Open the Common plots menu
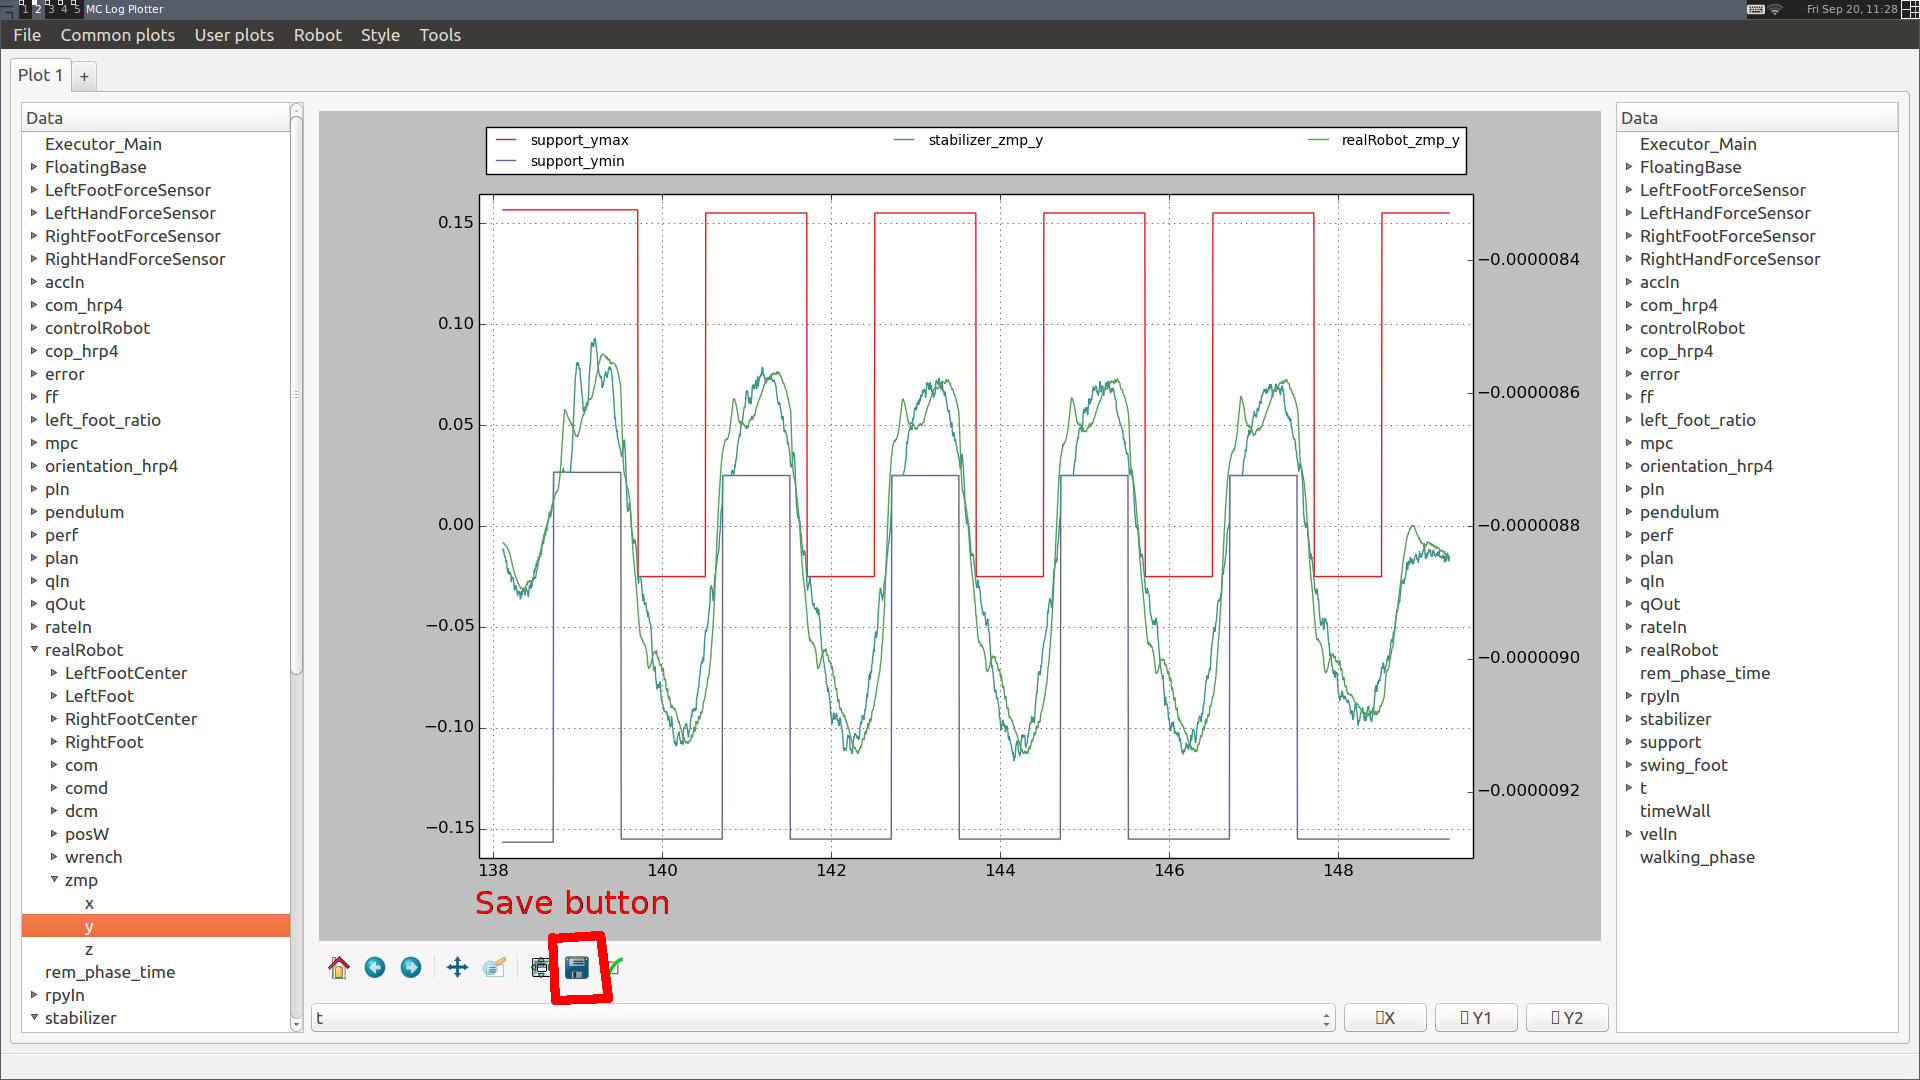The image size is (1920, 1080). [117, 34]
